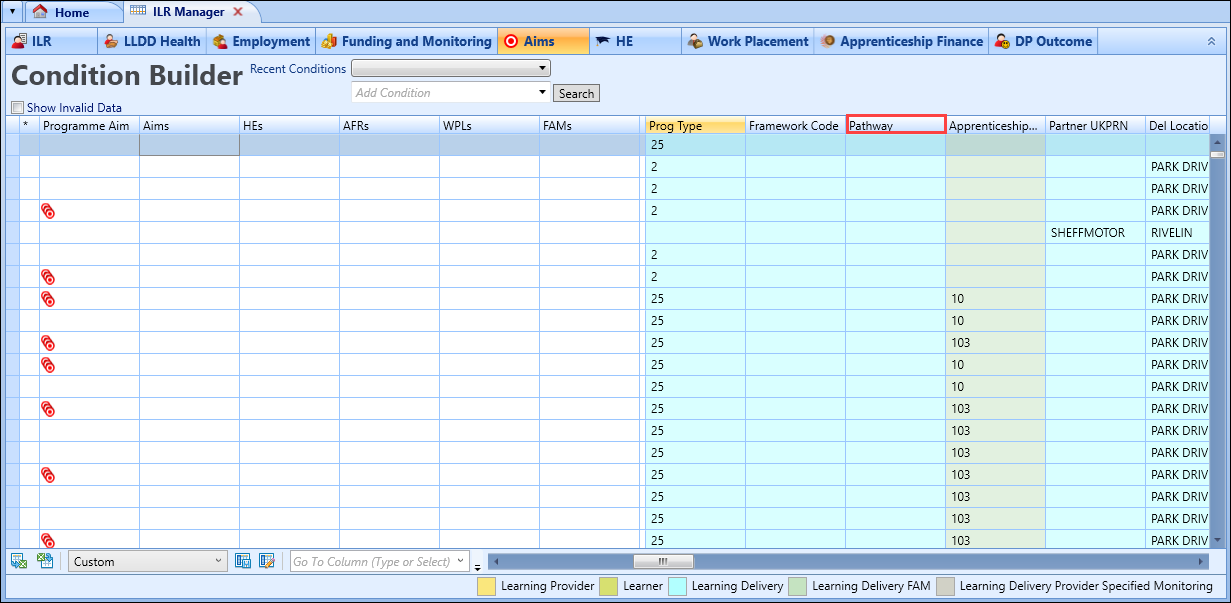This screenshot has height=603, width=1231.
Task: Click the Programme Aim column header
Action: point(89,125)
